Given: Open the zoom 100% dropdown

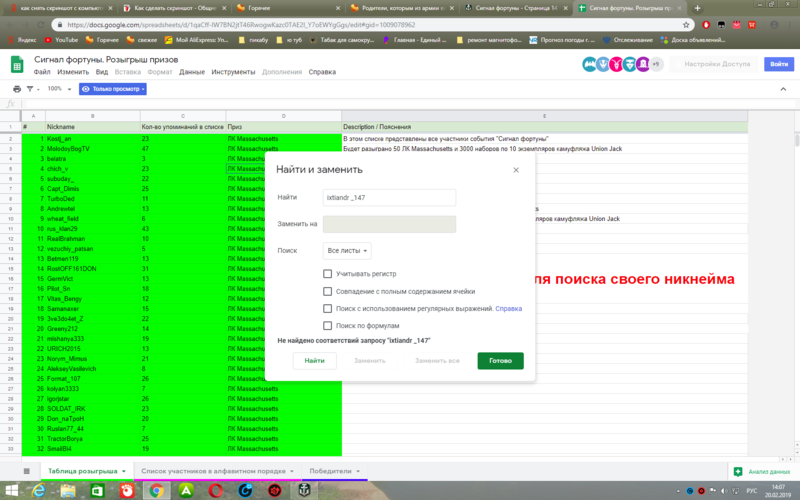Looking at the screenshot, I should pyautogui.click(x=59, y=89).
